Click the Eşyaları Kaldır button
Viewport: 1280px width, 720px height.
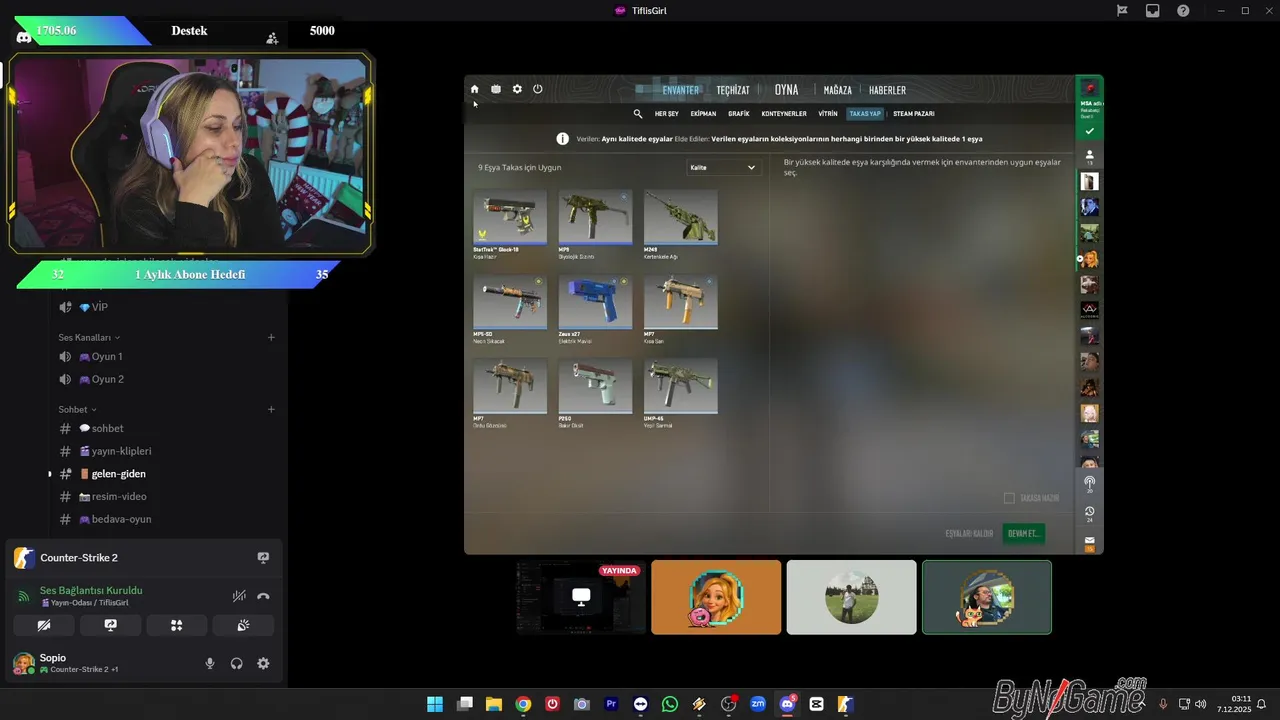(969, 534)
